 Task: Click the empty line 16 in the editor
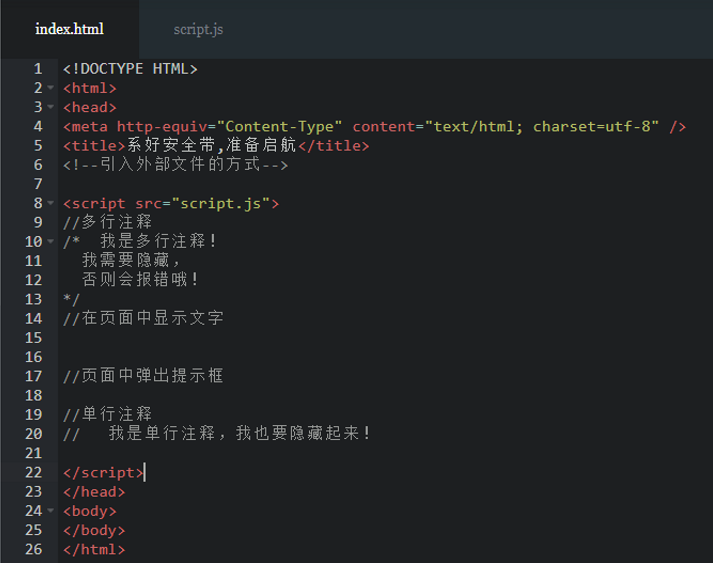(300, 357)
